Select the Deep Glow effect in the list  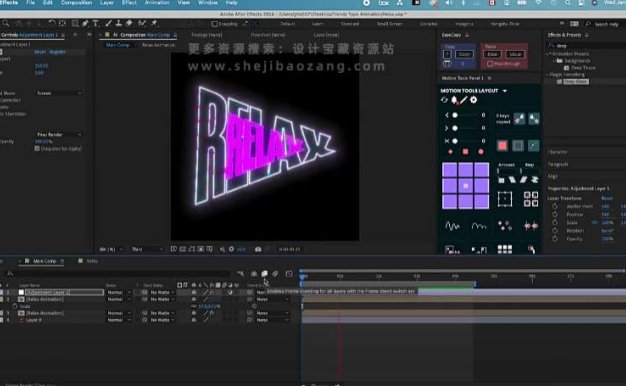(x=576, y=81)
